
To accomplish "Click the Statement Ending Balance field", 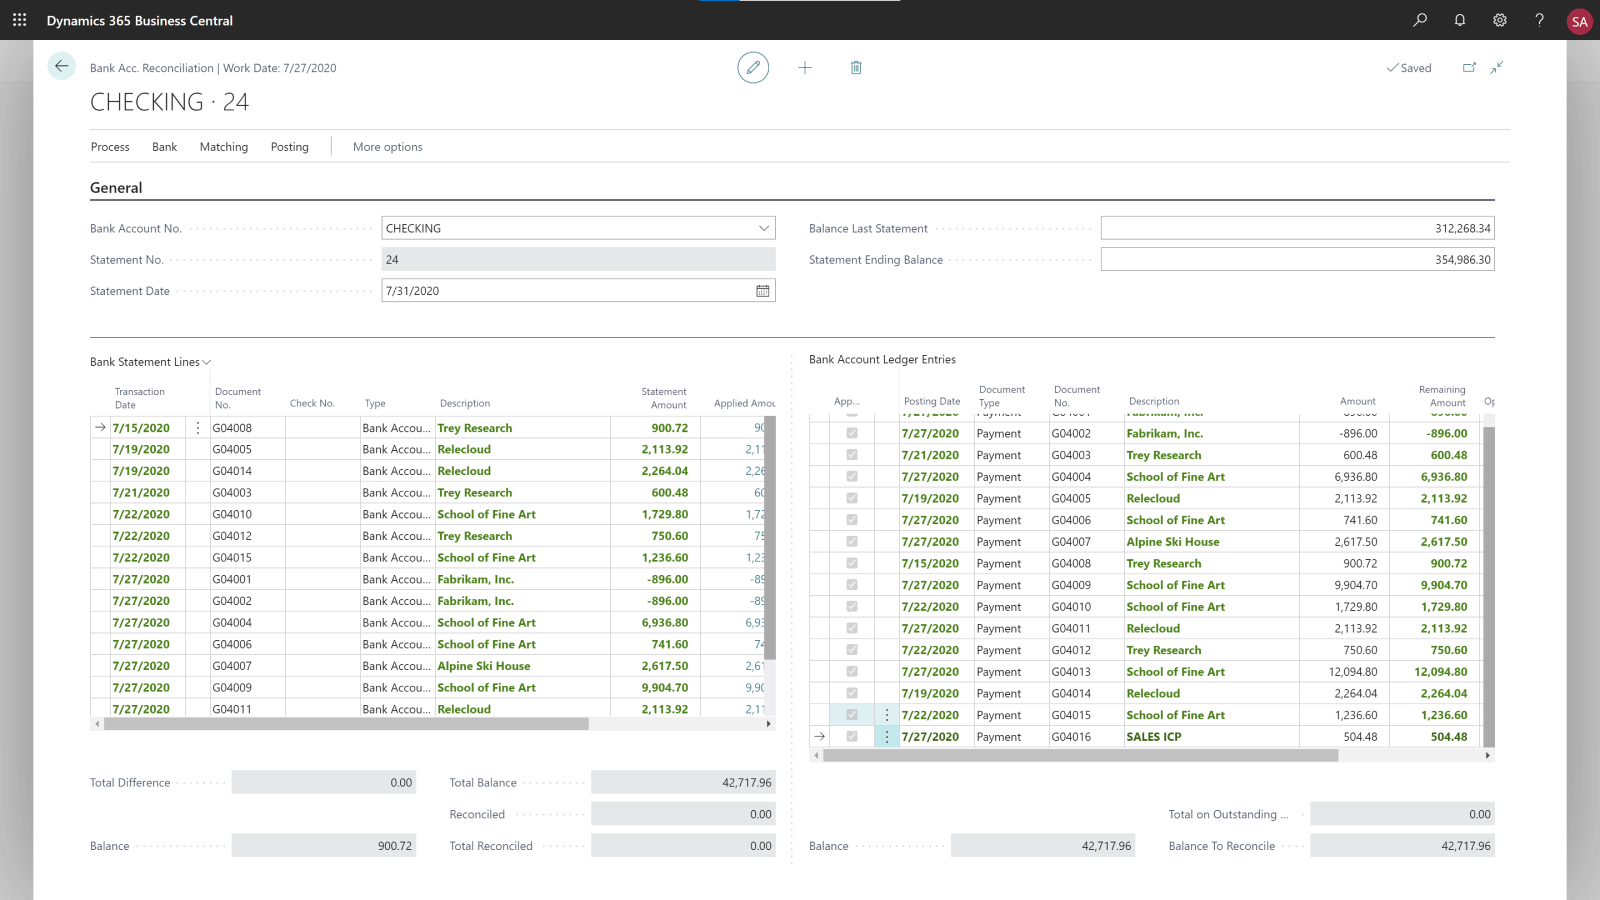I will coord(1298,259).
